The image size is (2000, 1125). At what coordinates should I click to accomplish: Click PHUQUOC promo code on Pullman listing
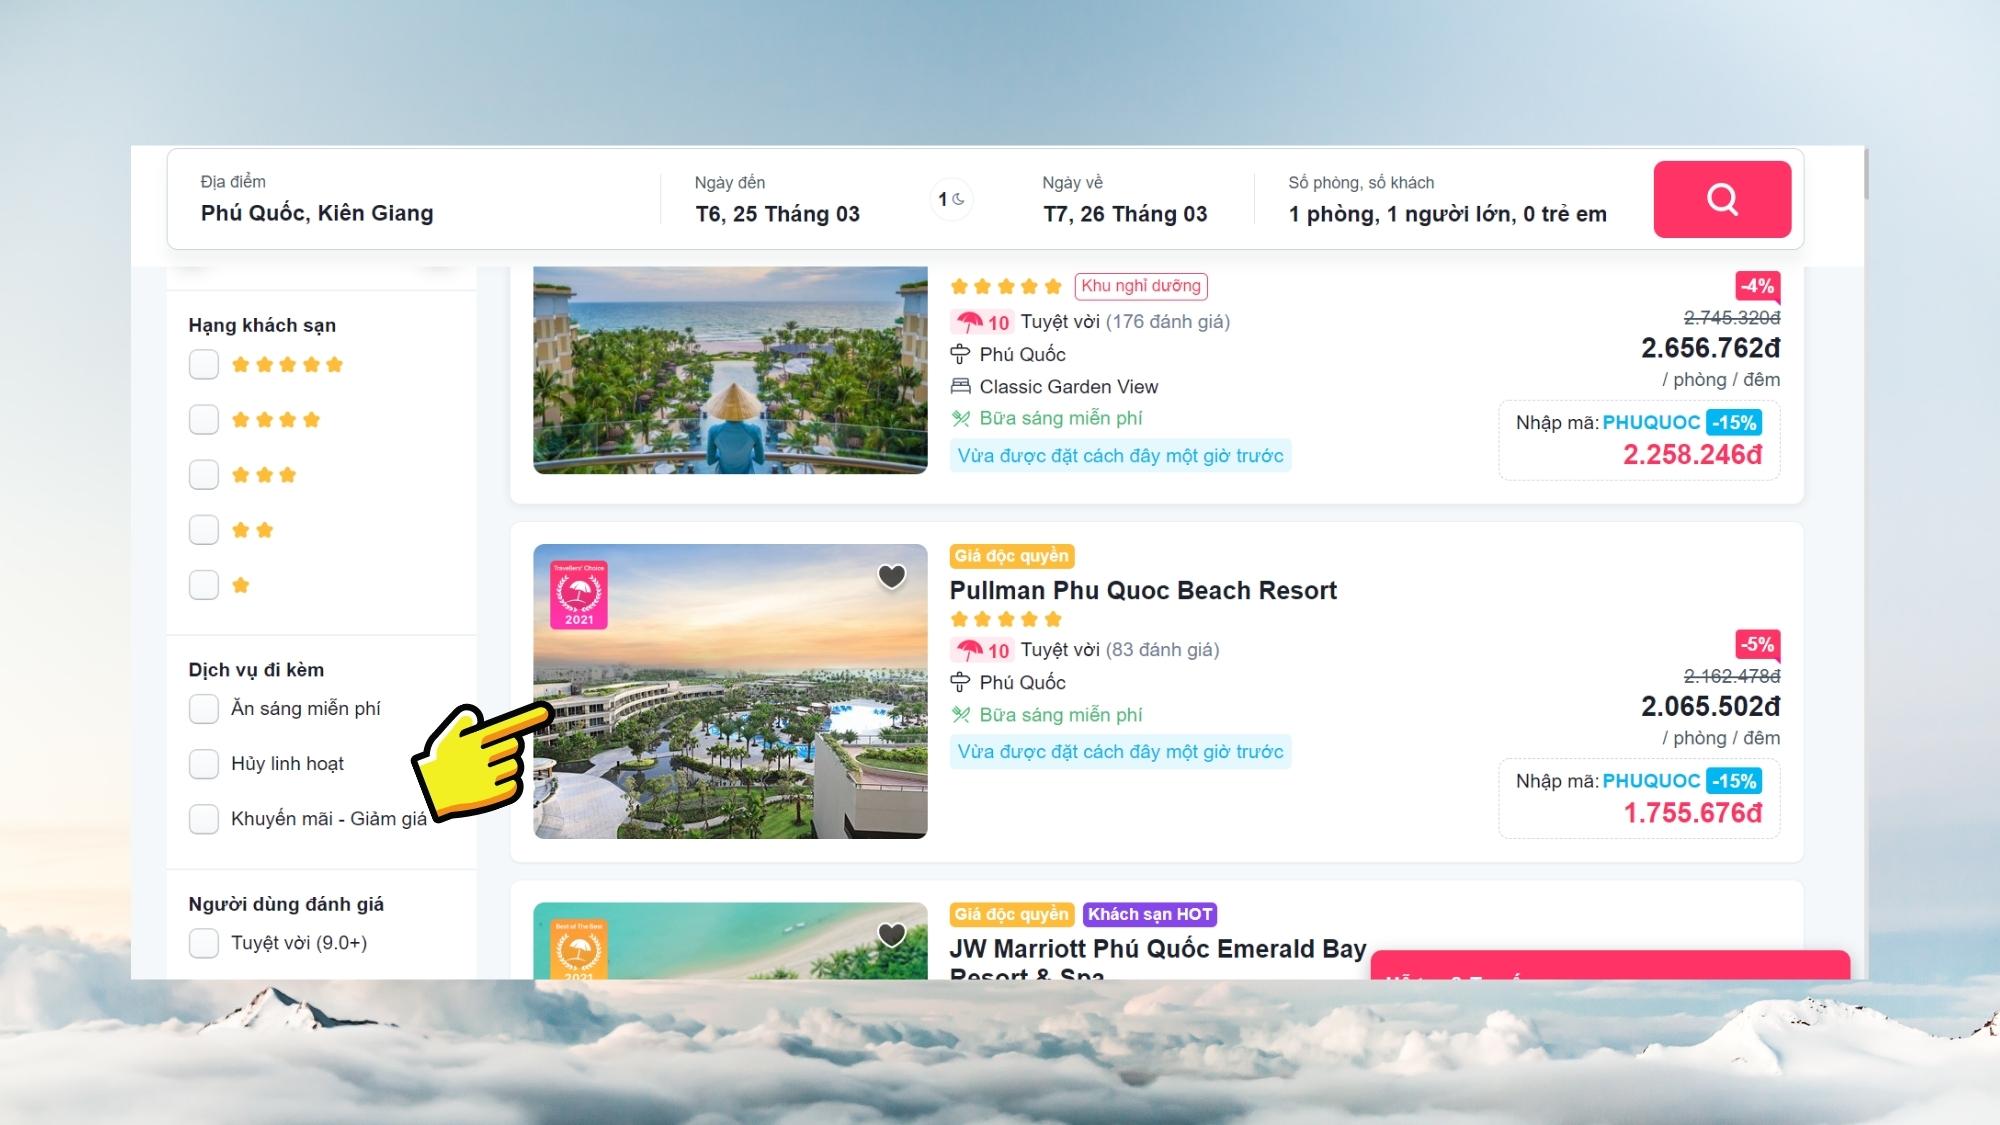pyautogui.click(x=1651, y=781)
